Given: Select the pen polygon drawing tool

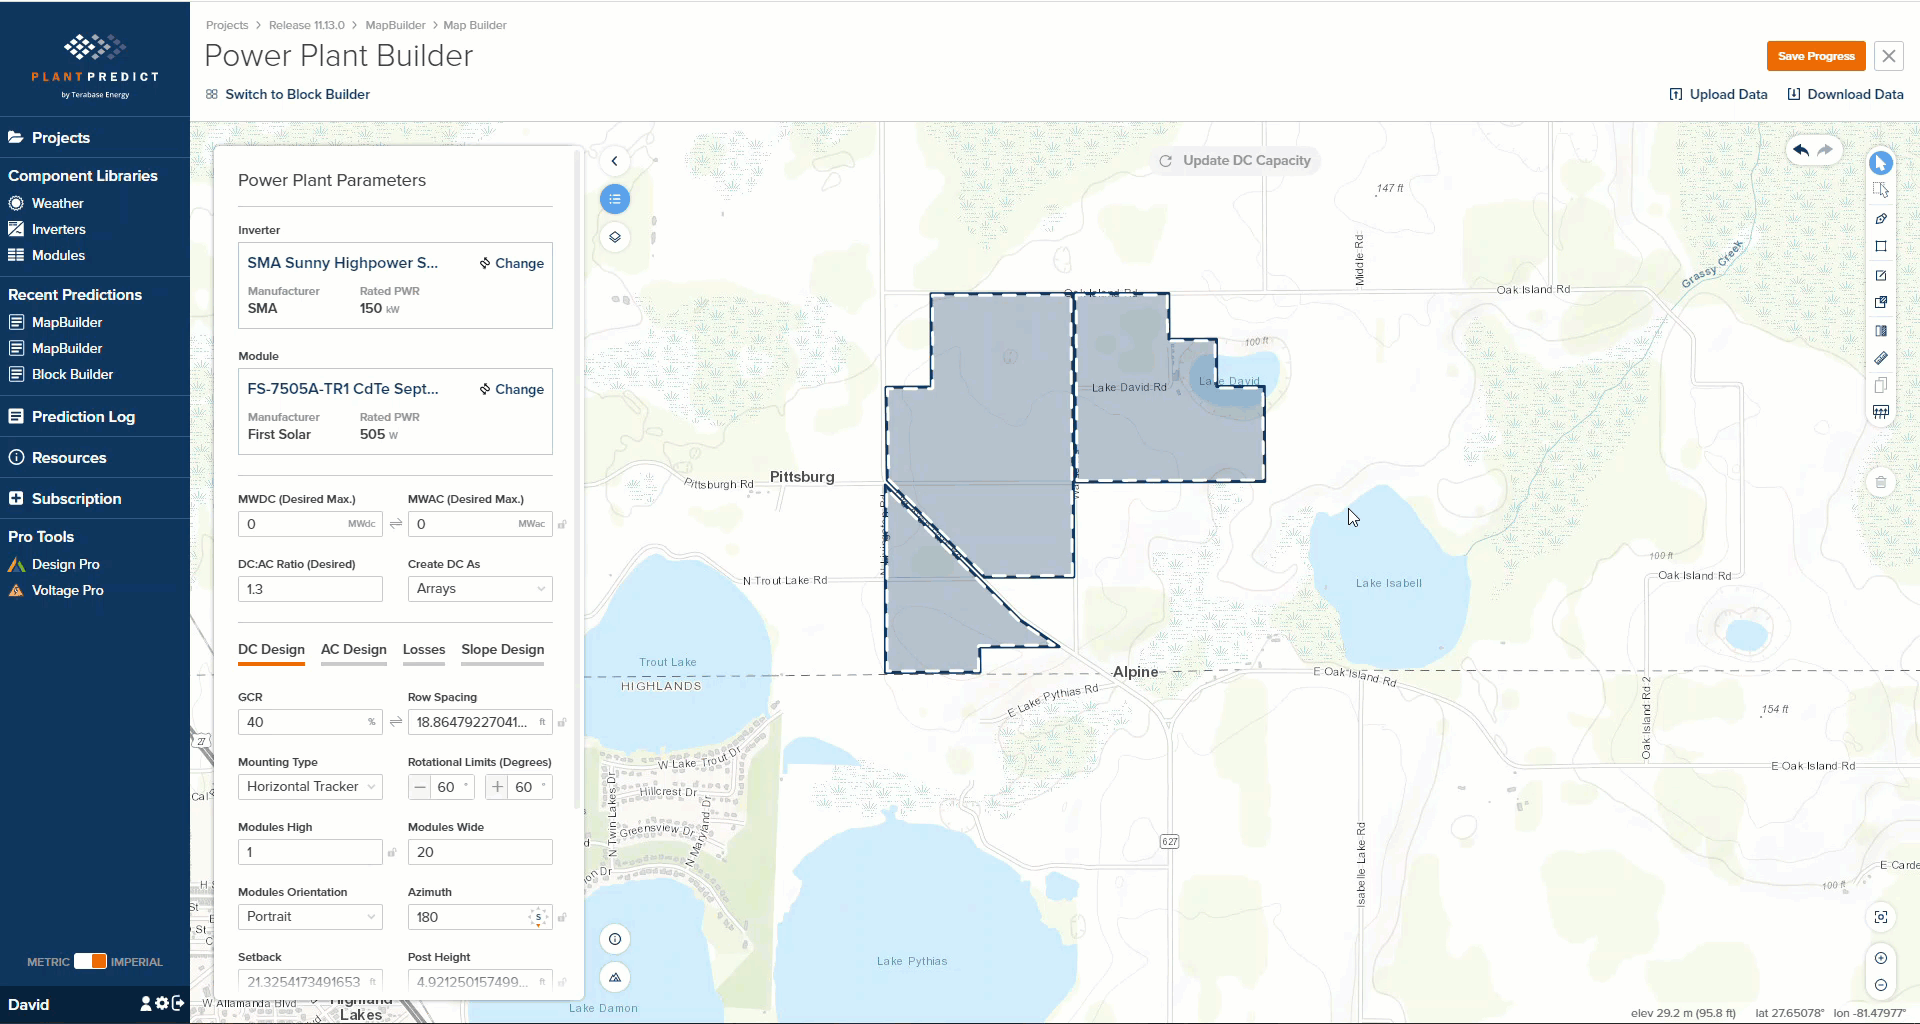Looking at the screenshot, I should coord(1881,218).
